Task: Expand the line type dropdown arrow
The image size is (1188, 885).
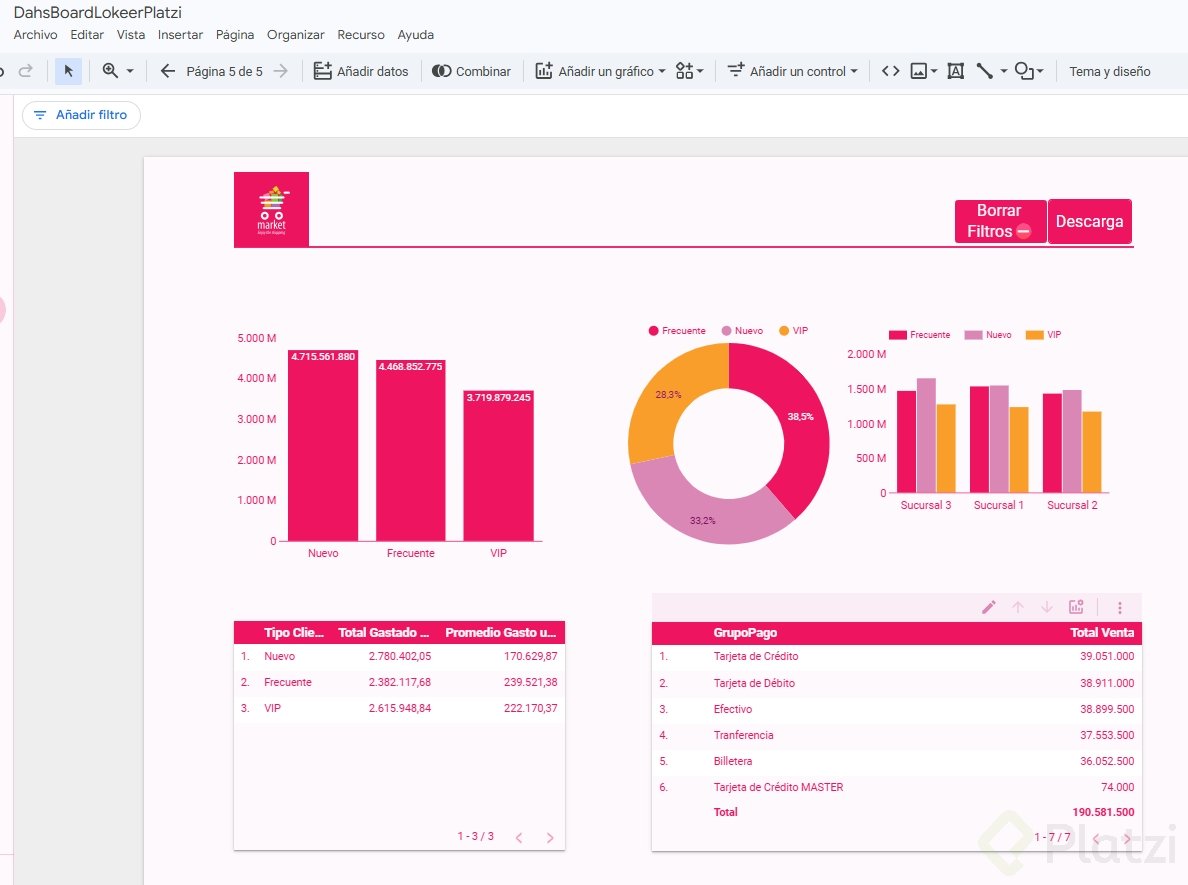Action: pyautogui.click(x=1004, y=71)
